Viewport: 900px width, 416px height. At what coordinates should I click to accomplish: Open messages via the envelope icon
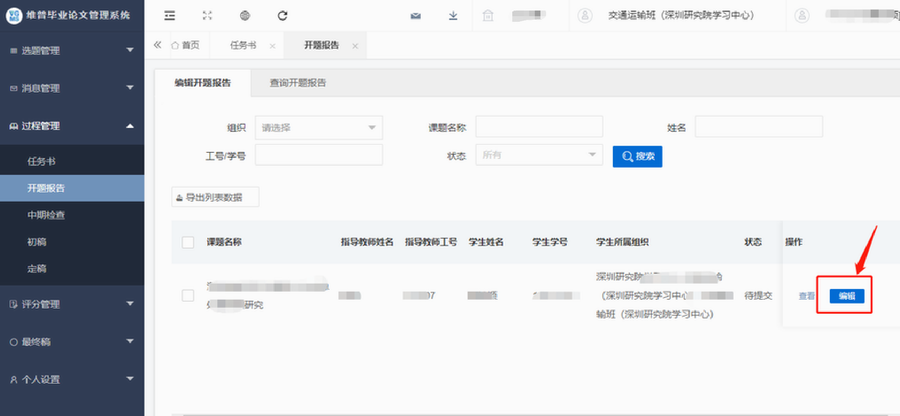tap(416, 15)
